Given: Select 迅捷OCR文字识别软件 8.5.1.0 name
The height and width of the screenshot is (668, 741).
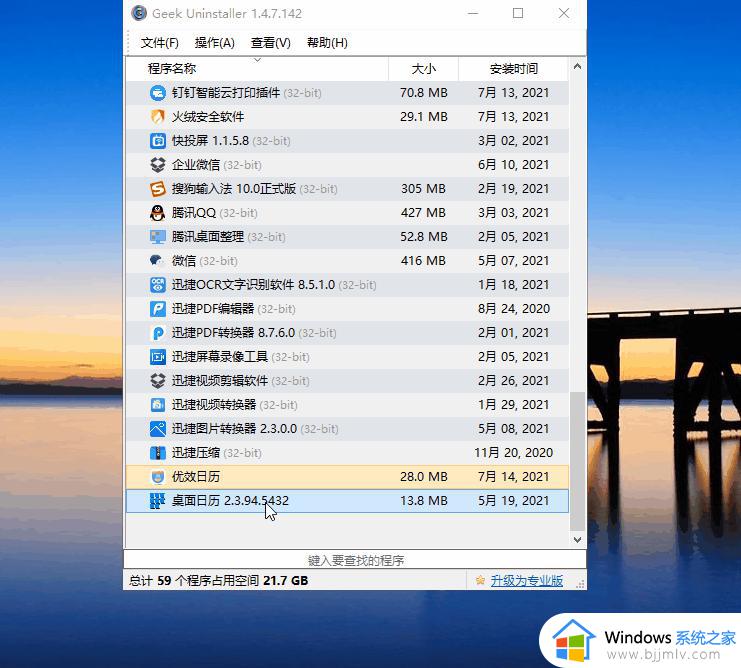Looking at the screenshot, I should 253,285.
